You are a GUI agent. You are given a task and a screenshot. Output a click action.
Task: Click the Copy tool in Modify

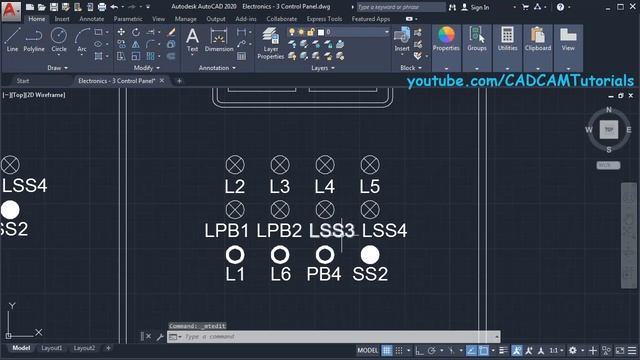pos(121,44)
